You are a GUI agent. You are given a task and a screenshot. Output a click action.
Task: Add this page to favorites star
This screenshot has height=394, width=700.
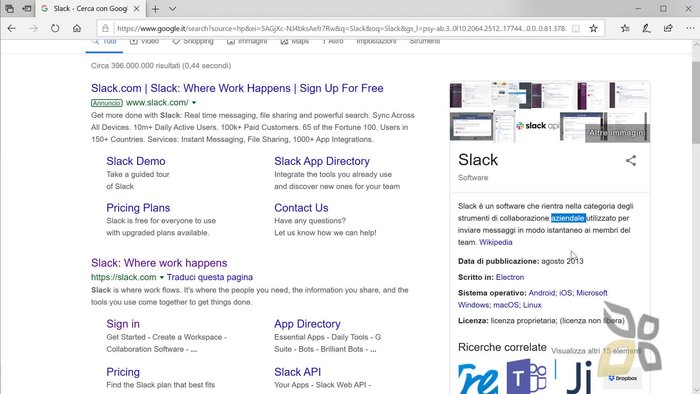coord(593,29)
